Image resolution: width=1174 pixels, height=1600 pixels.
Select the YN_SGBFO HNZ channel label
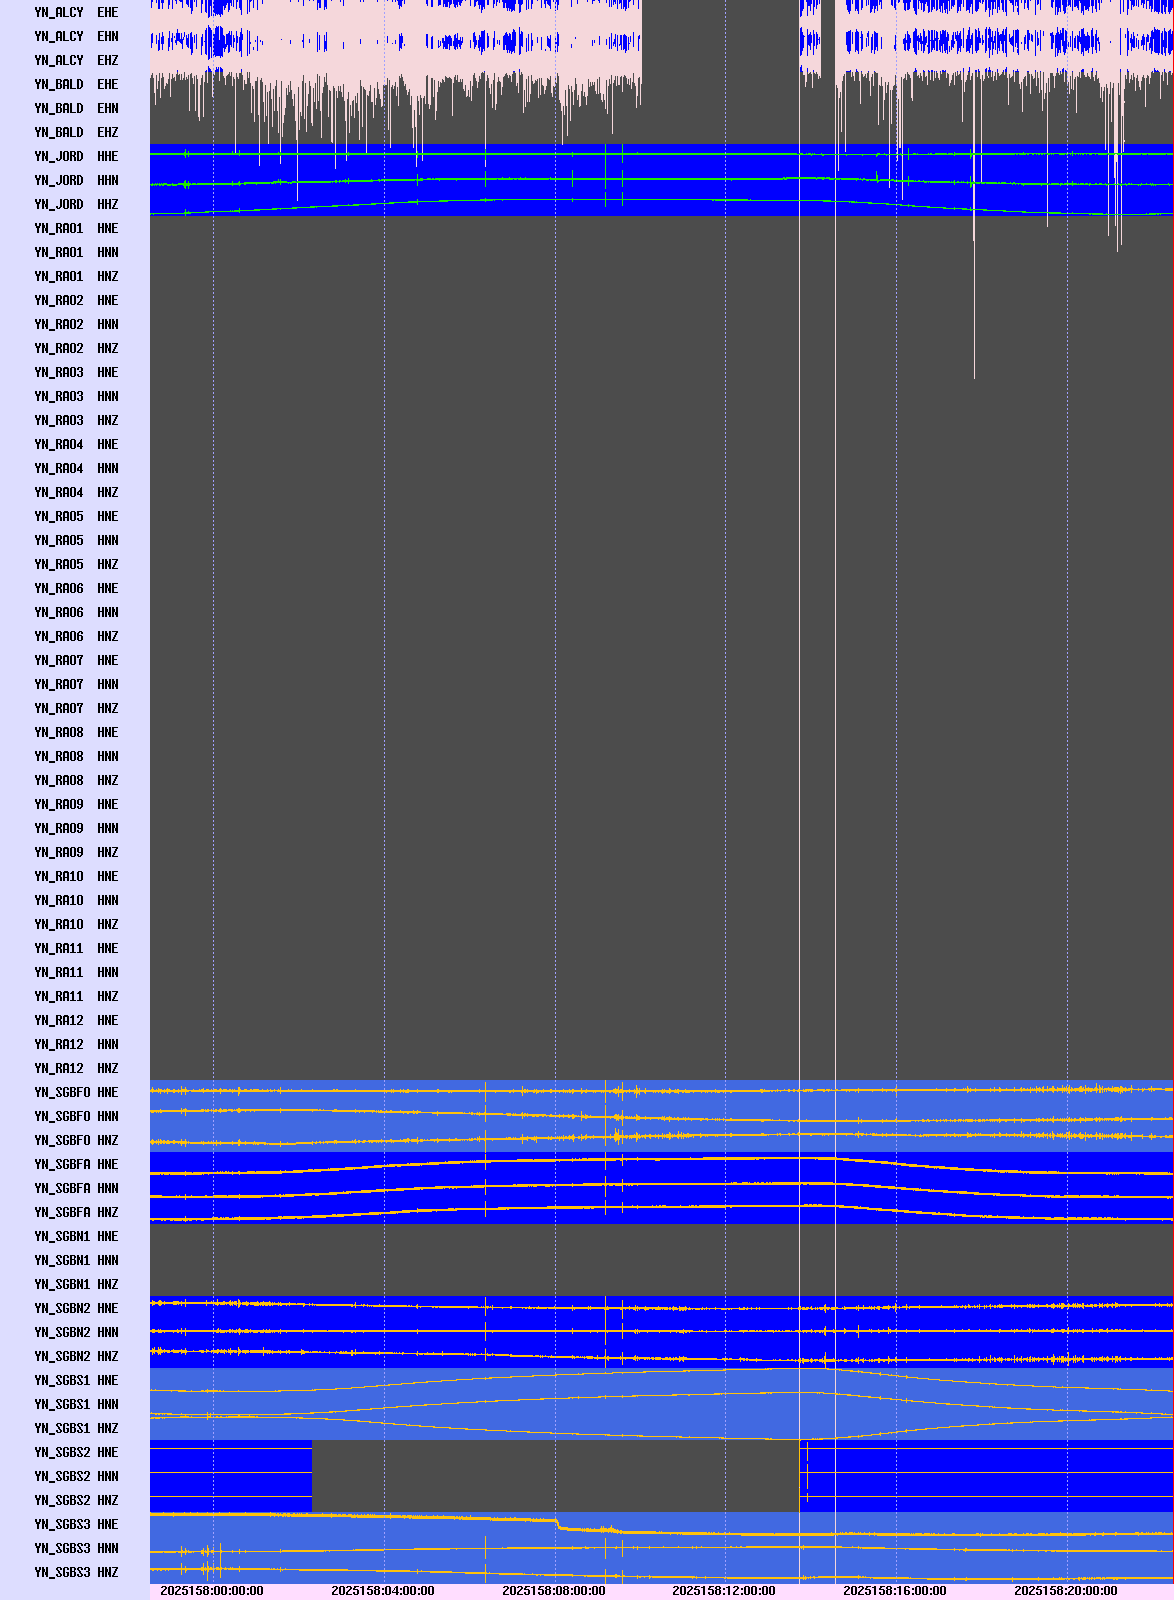(x=76, y=1140)
